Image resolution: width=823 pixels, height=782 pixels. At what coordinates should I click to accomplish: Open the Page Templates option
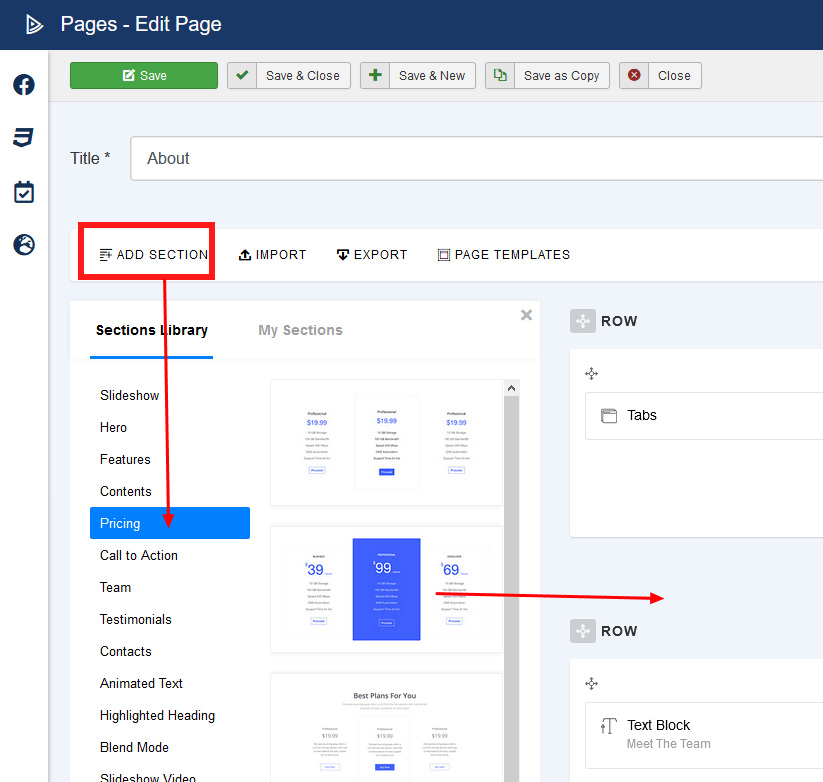503,255
